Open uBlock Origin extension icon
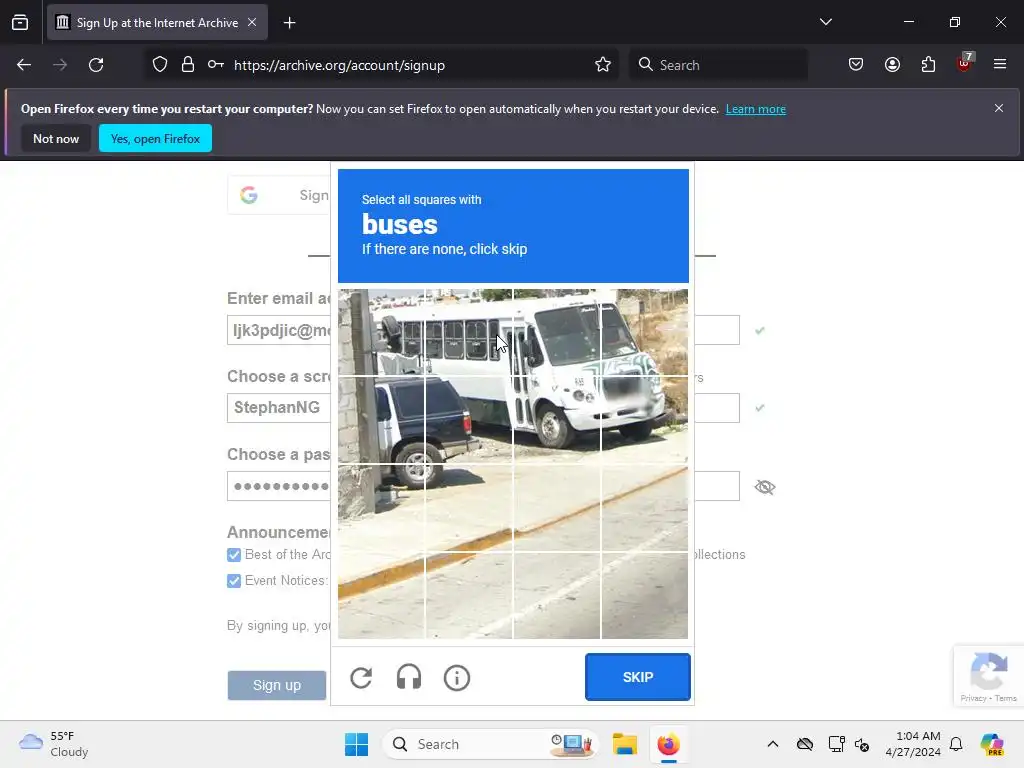Viewport: 1024px width, 768px height. pos(965,63)
